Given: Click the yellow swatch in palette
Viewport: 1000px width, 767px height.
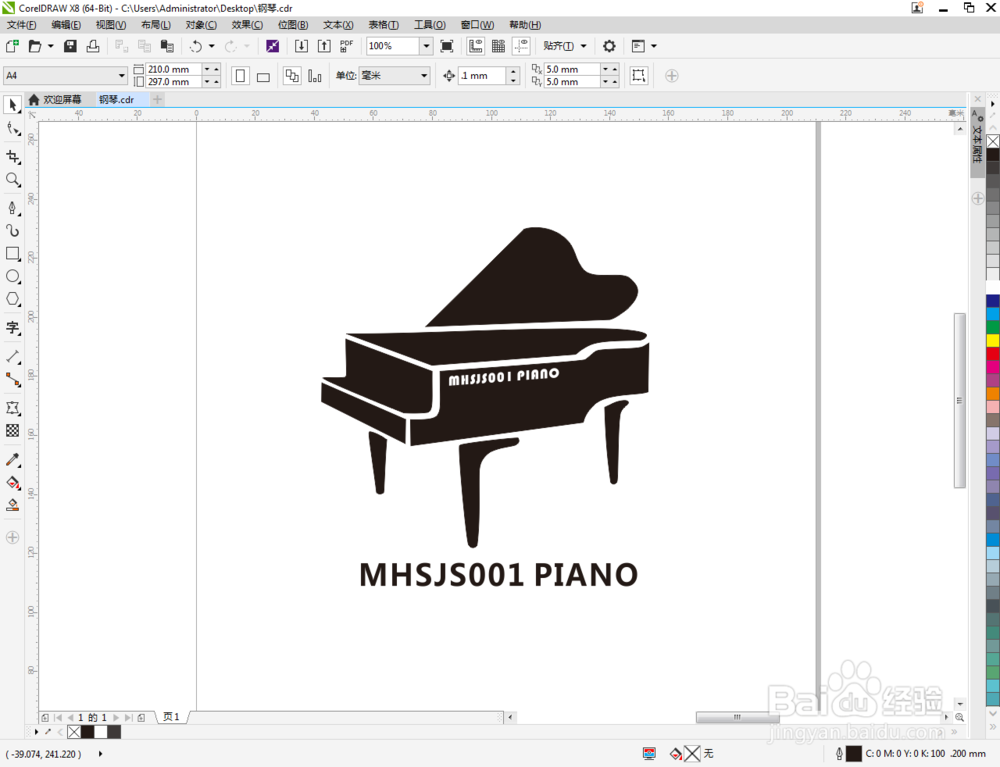Looking at the screenshot, I should [993, 340].
